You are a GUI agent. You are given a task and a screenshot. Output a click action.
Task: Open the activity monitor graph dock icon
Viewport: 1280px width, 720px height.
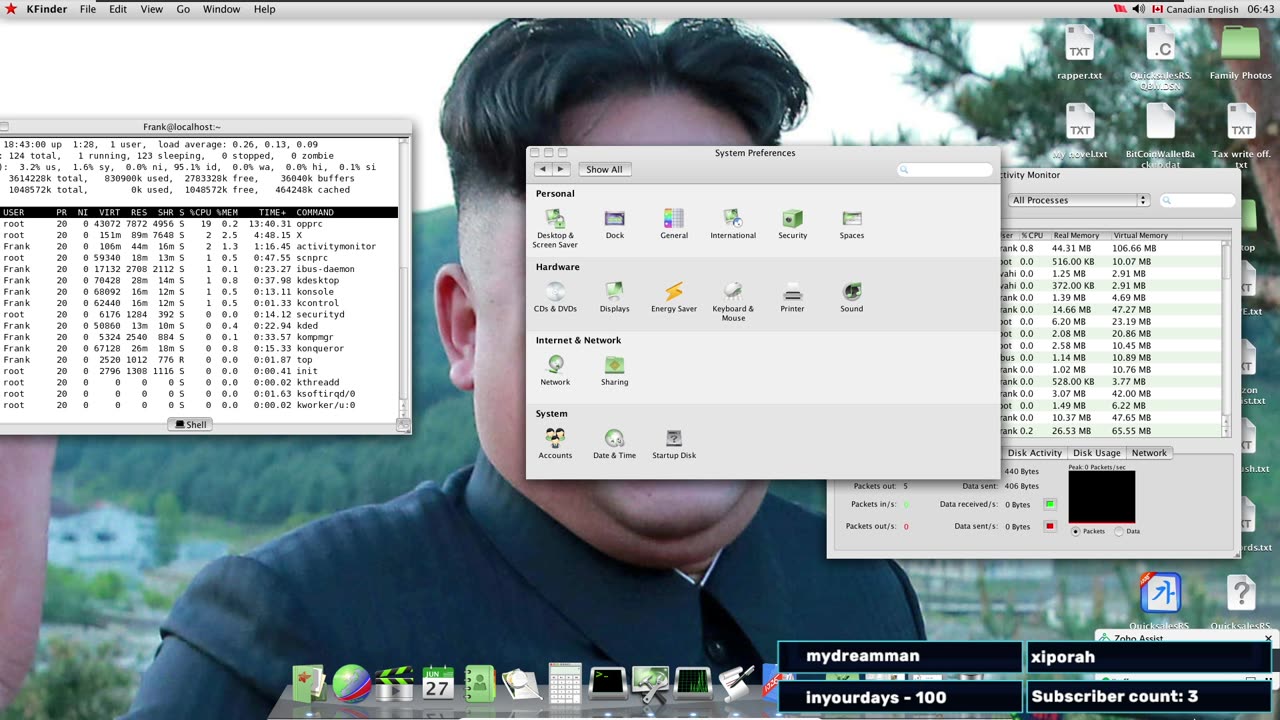(692, 684)
